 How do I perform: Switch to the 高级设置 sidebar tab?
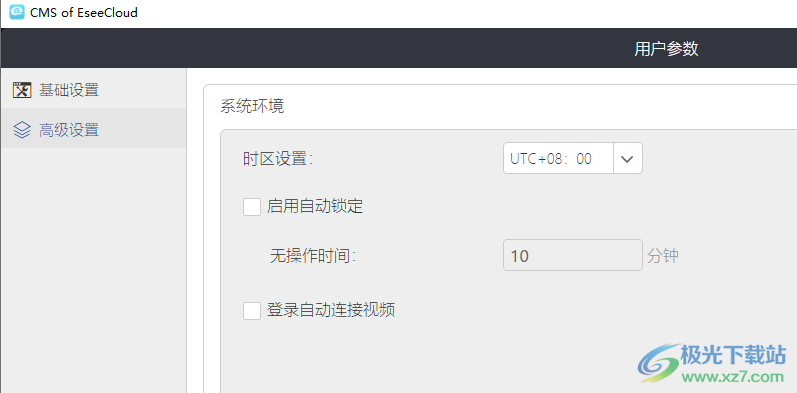[x=93, y=128]
